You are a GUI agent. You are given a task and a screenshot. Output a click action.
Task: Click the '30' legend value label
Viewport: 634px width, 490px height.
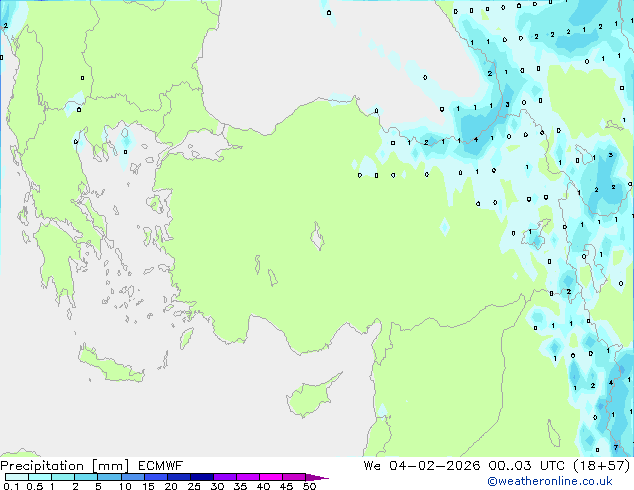tap(217, 486)
